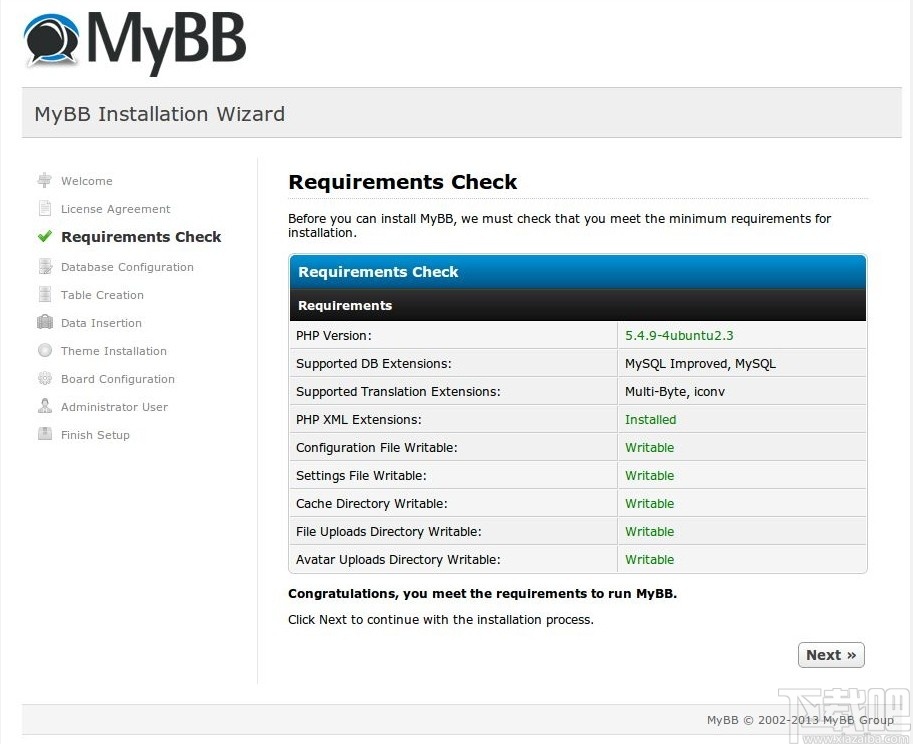Click the Writable status for Cache Directory

(x=649, y=503)
